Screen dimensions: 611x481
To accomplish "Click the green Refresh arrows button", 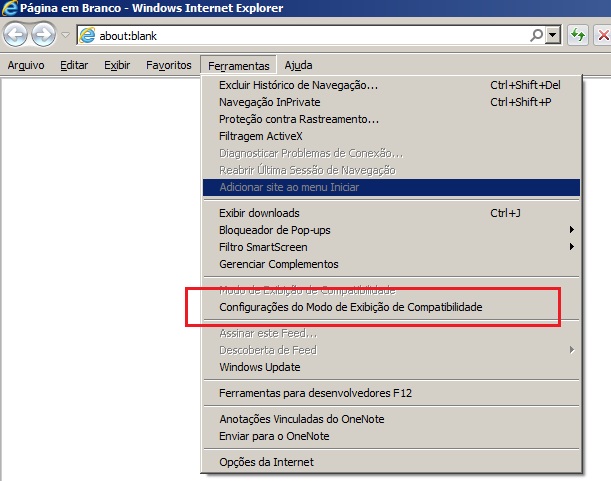I will click(x=577, y=35).
